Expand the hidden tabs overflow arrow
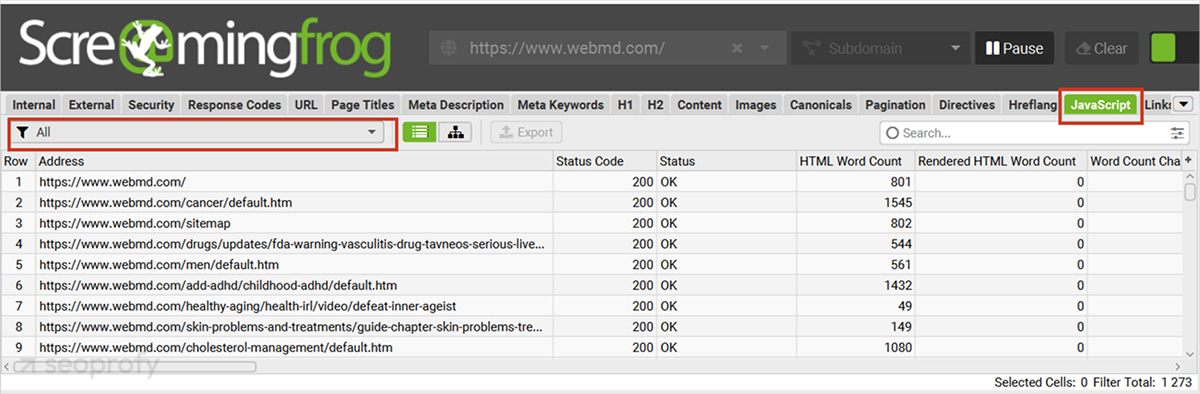This screenshot has width=1200, height=394. point(1182,104)
